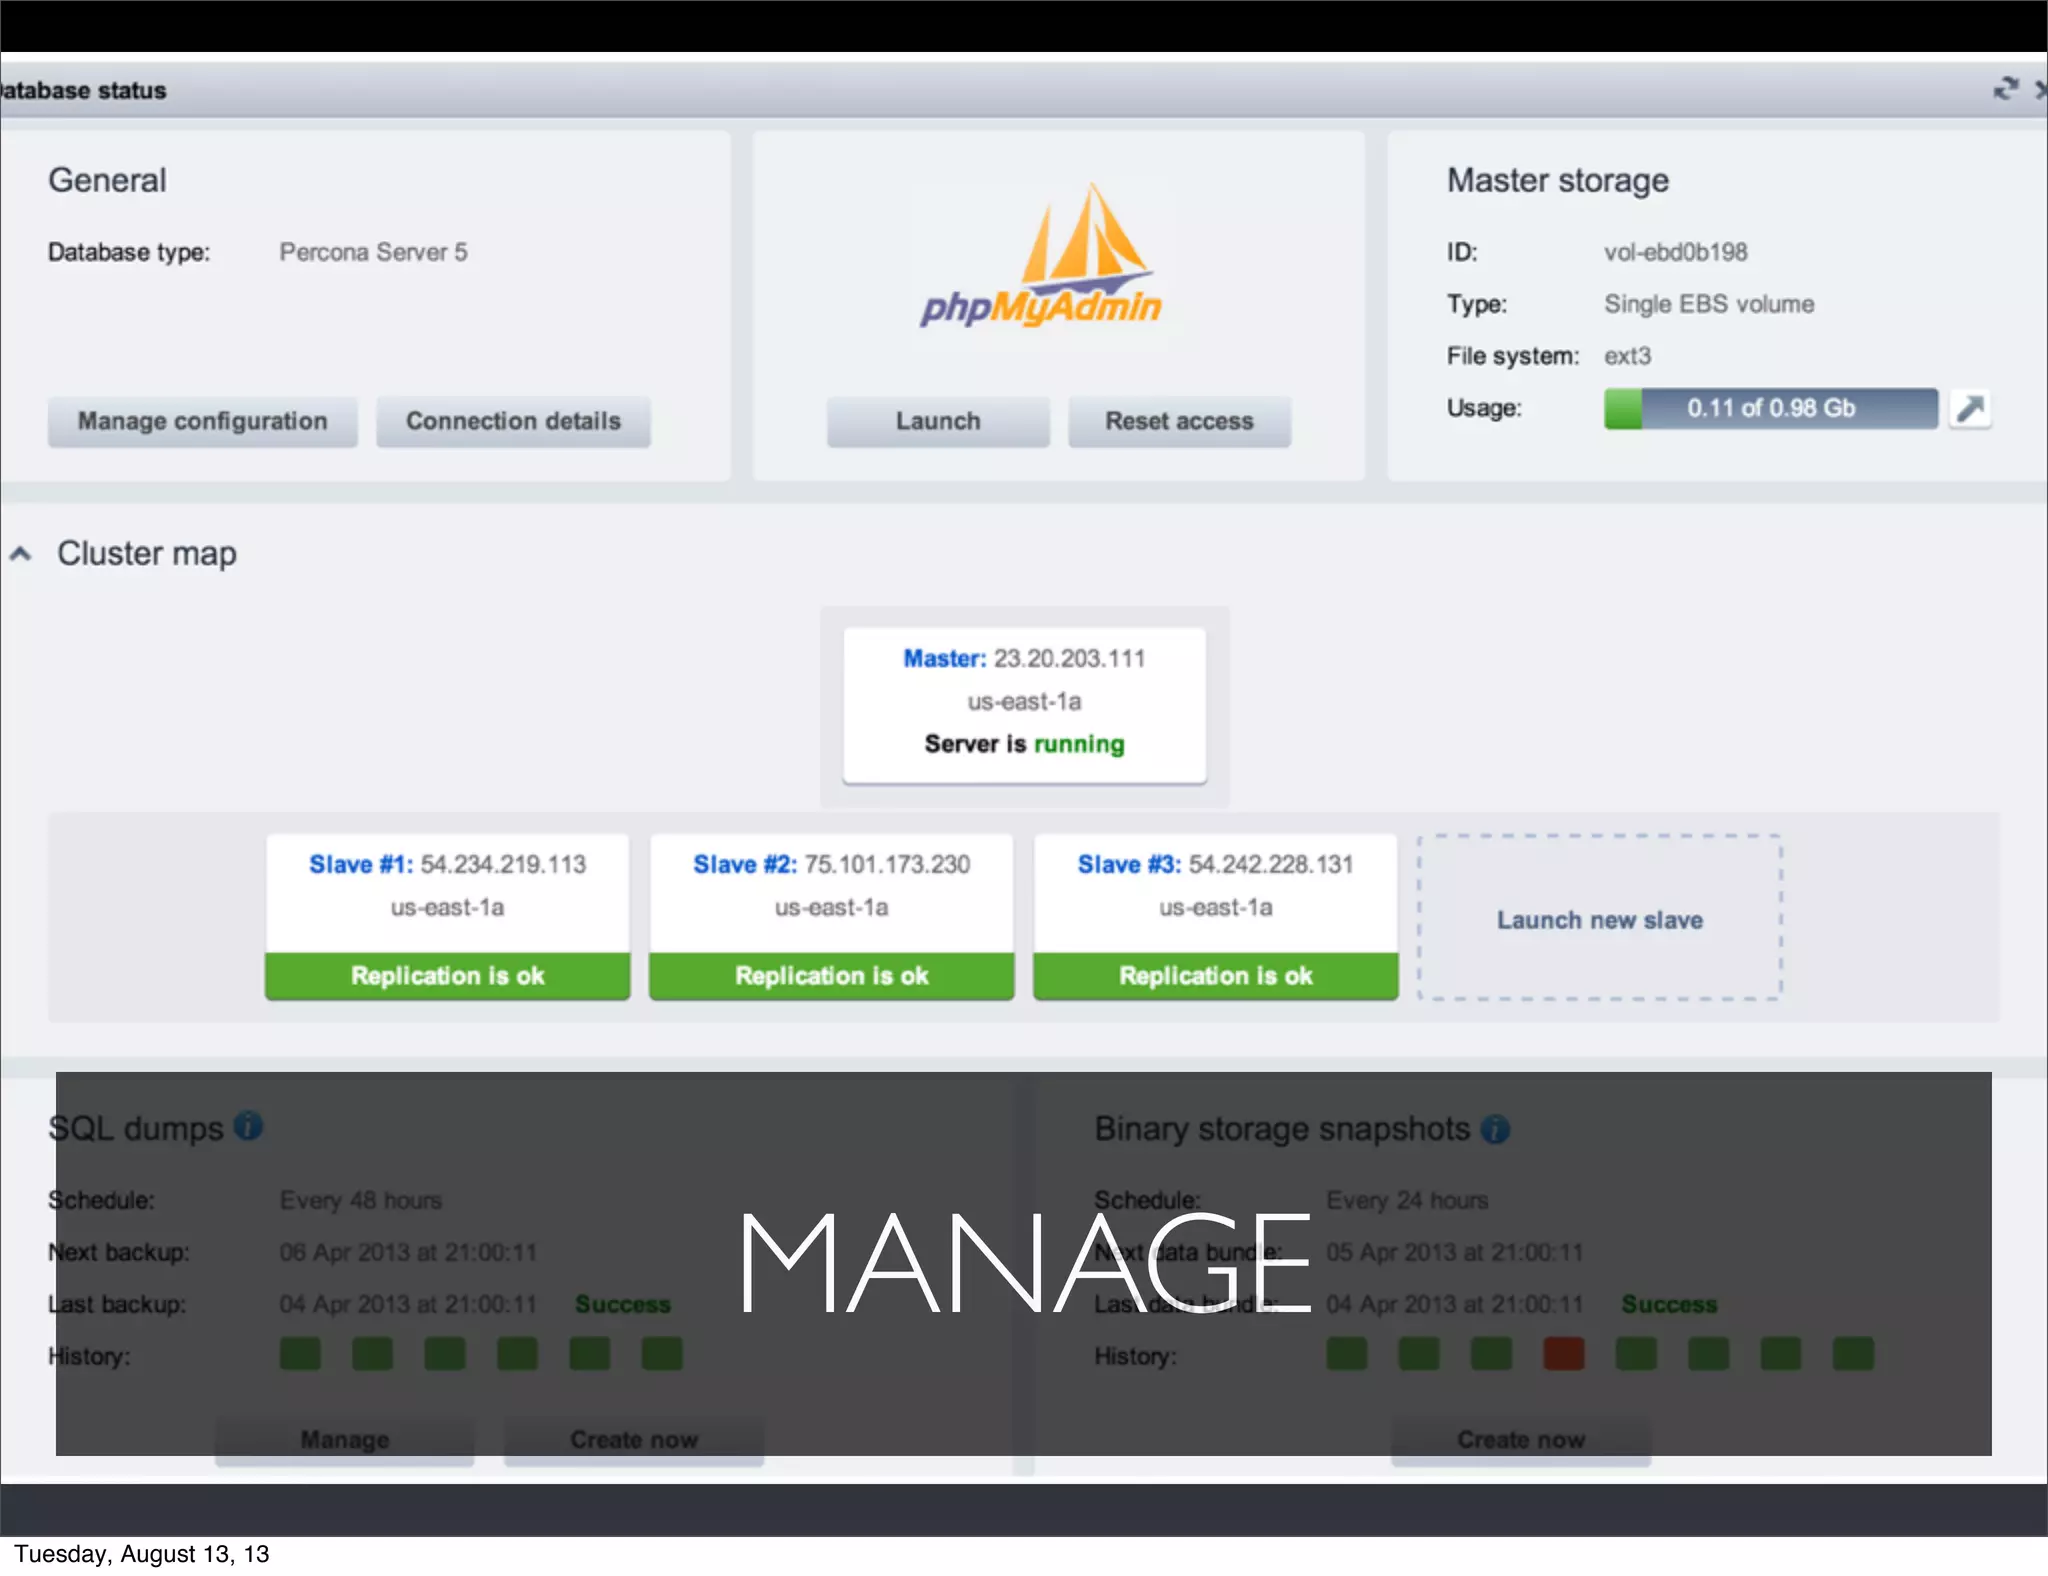Click the red failed snapshot history square

coord(1563,1354)
